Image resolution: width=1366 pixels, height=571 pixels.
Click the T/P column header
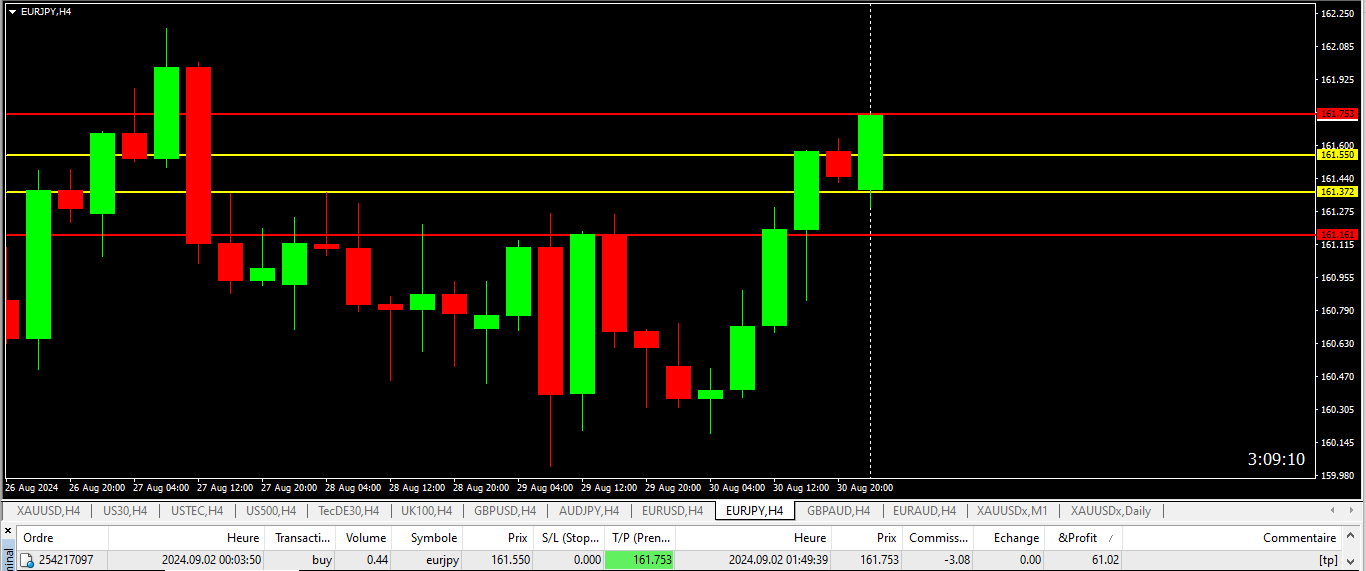point(640,538)
